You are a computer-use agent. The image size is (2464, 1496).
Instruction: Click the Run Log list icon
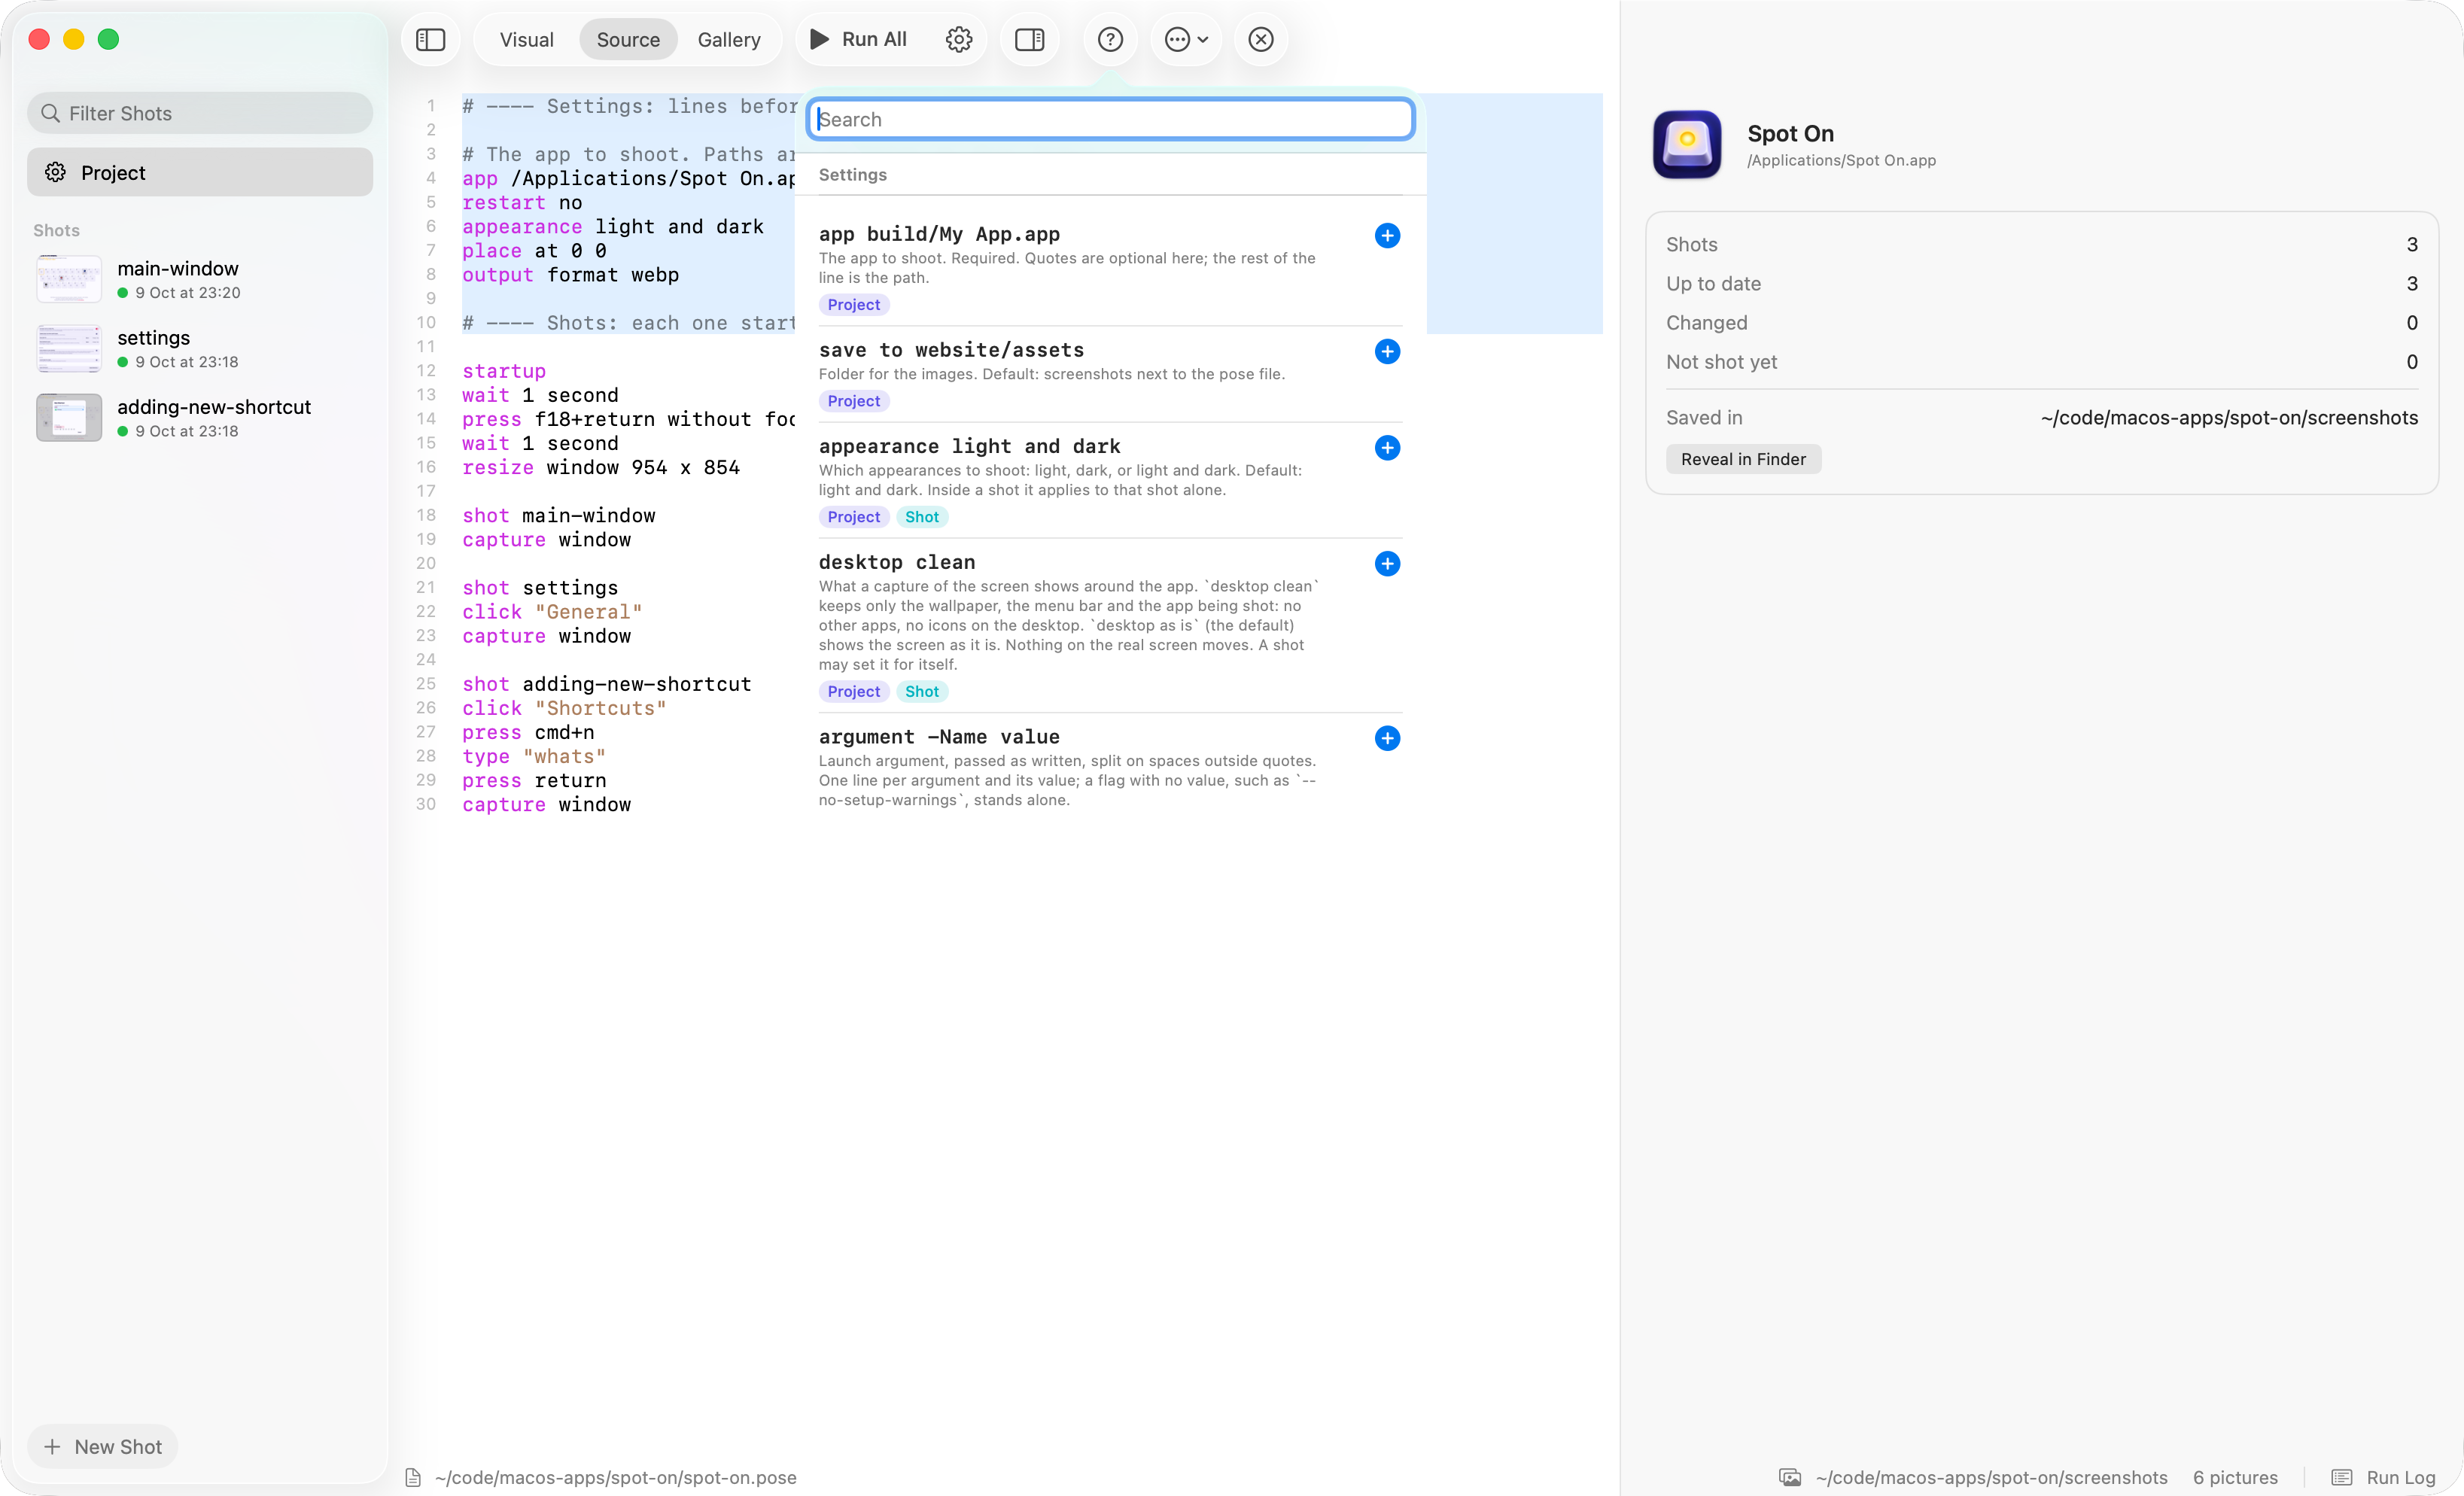click(2341, 1477)
